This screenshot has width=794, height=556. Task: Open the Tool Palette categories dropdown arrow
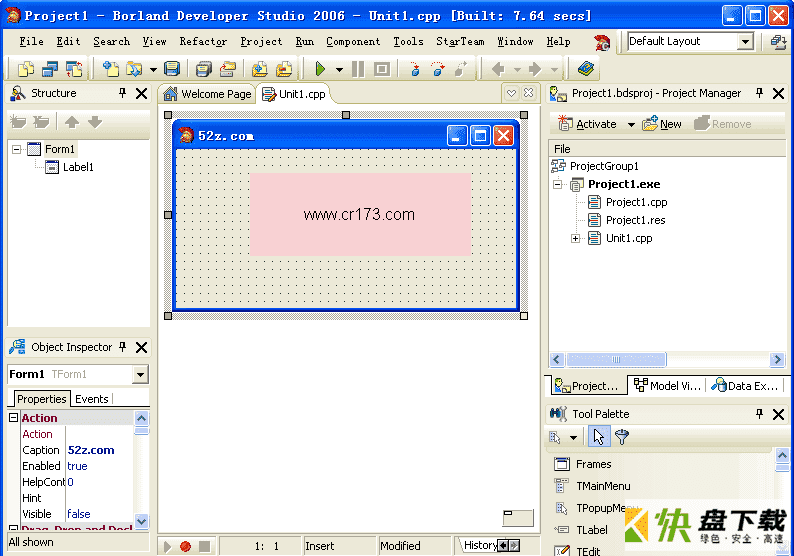(x=573, y=438)
